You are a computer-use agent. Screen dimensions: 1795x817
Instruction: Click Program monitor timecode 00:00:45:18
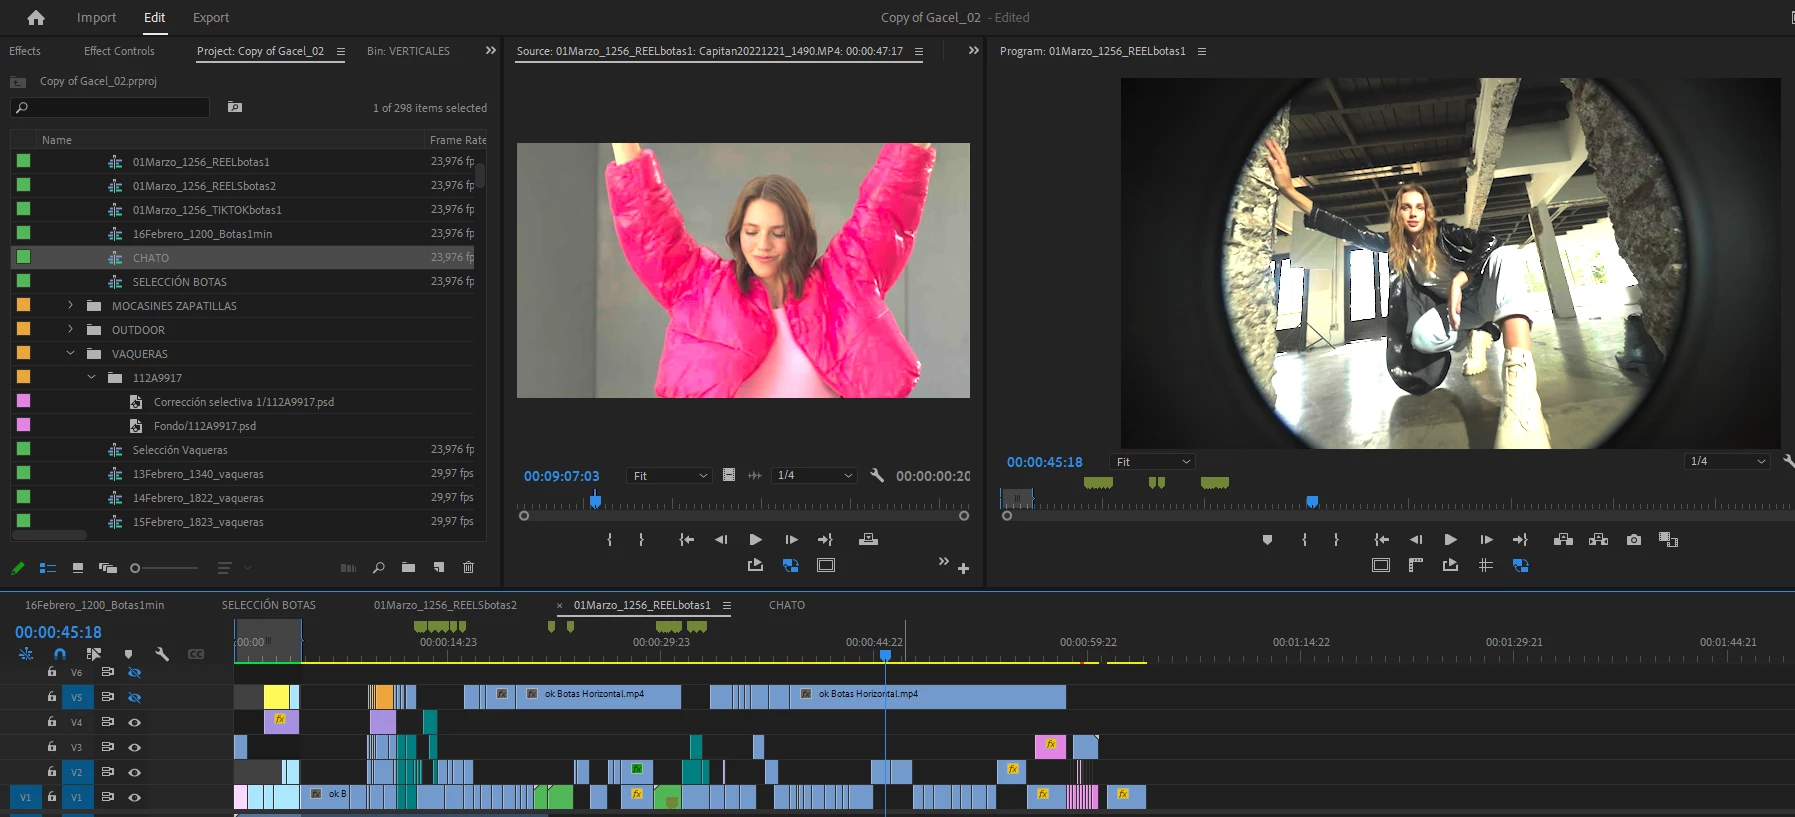coord(1044,462)
